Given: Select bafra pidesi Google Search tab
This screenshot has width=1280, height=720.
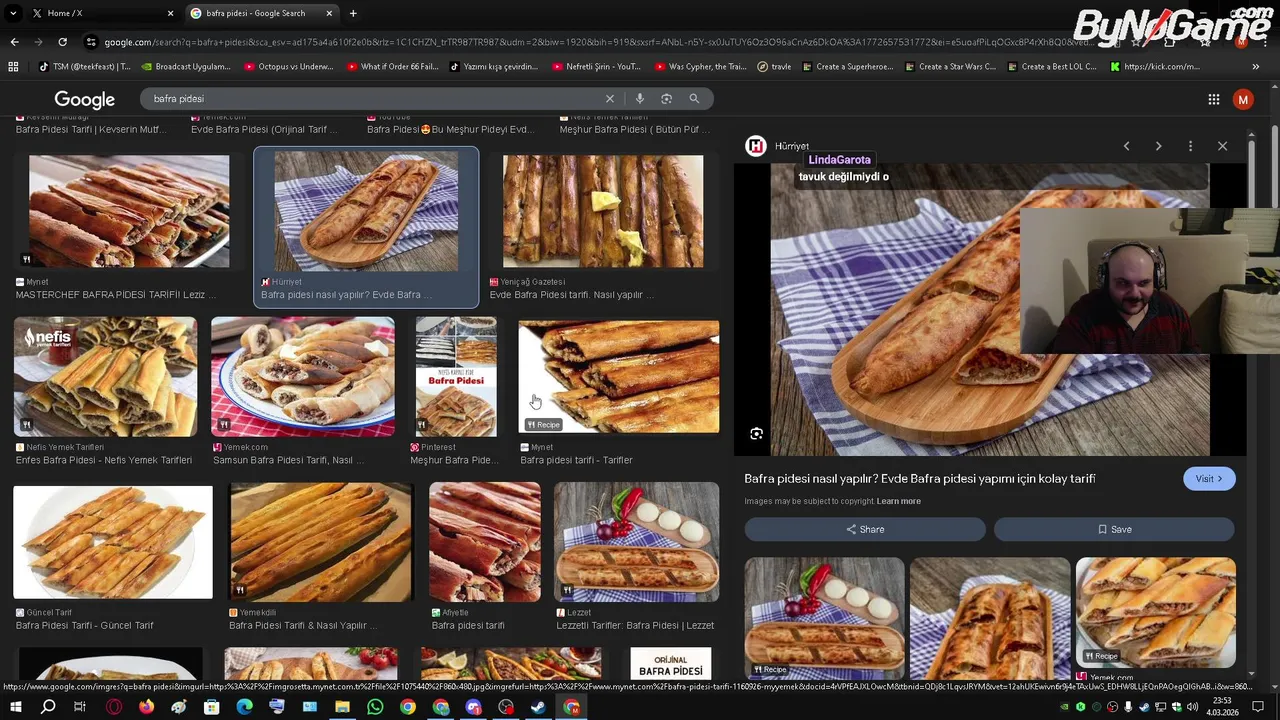Looking at the screenshot, I should point(262,13).
